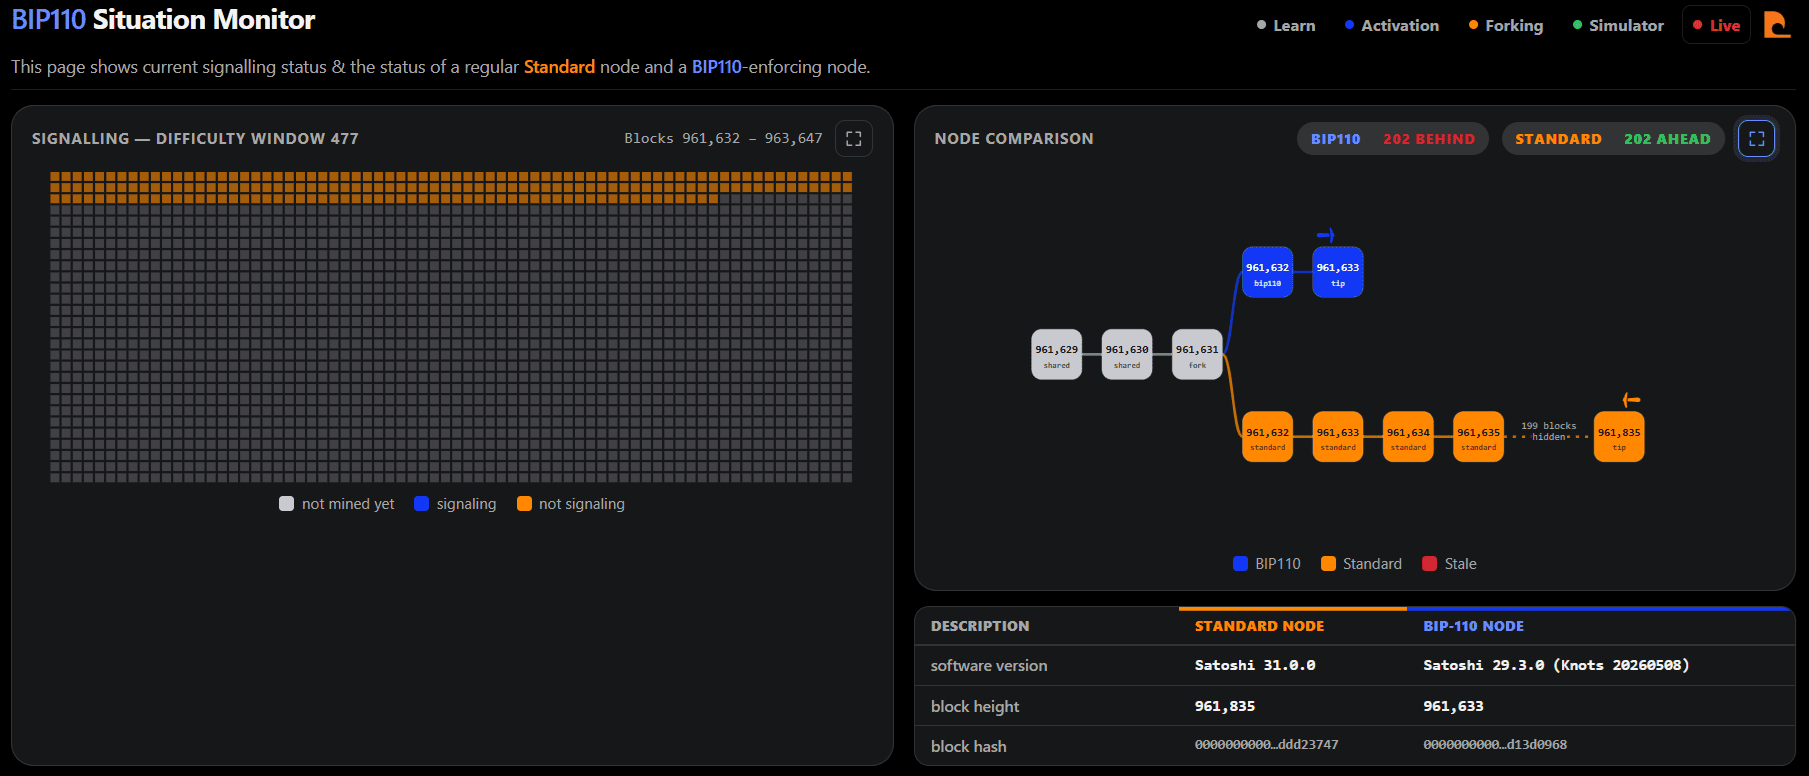
Task: Click the orange logo icon in header
Action: tap(1777, 25)
